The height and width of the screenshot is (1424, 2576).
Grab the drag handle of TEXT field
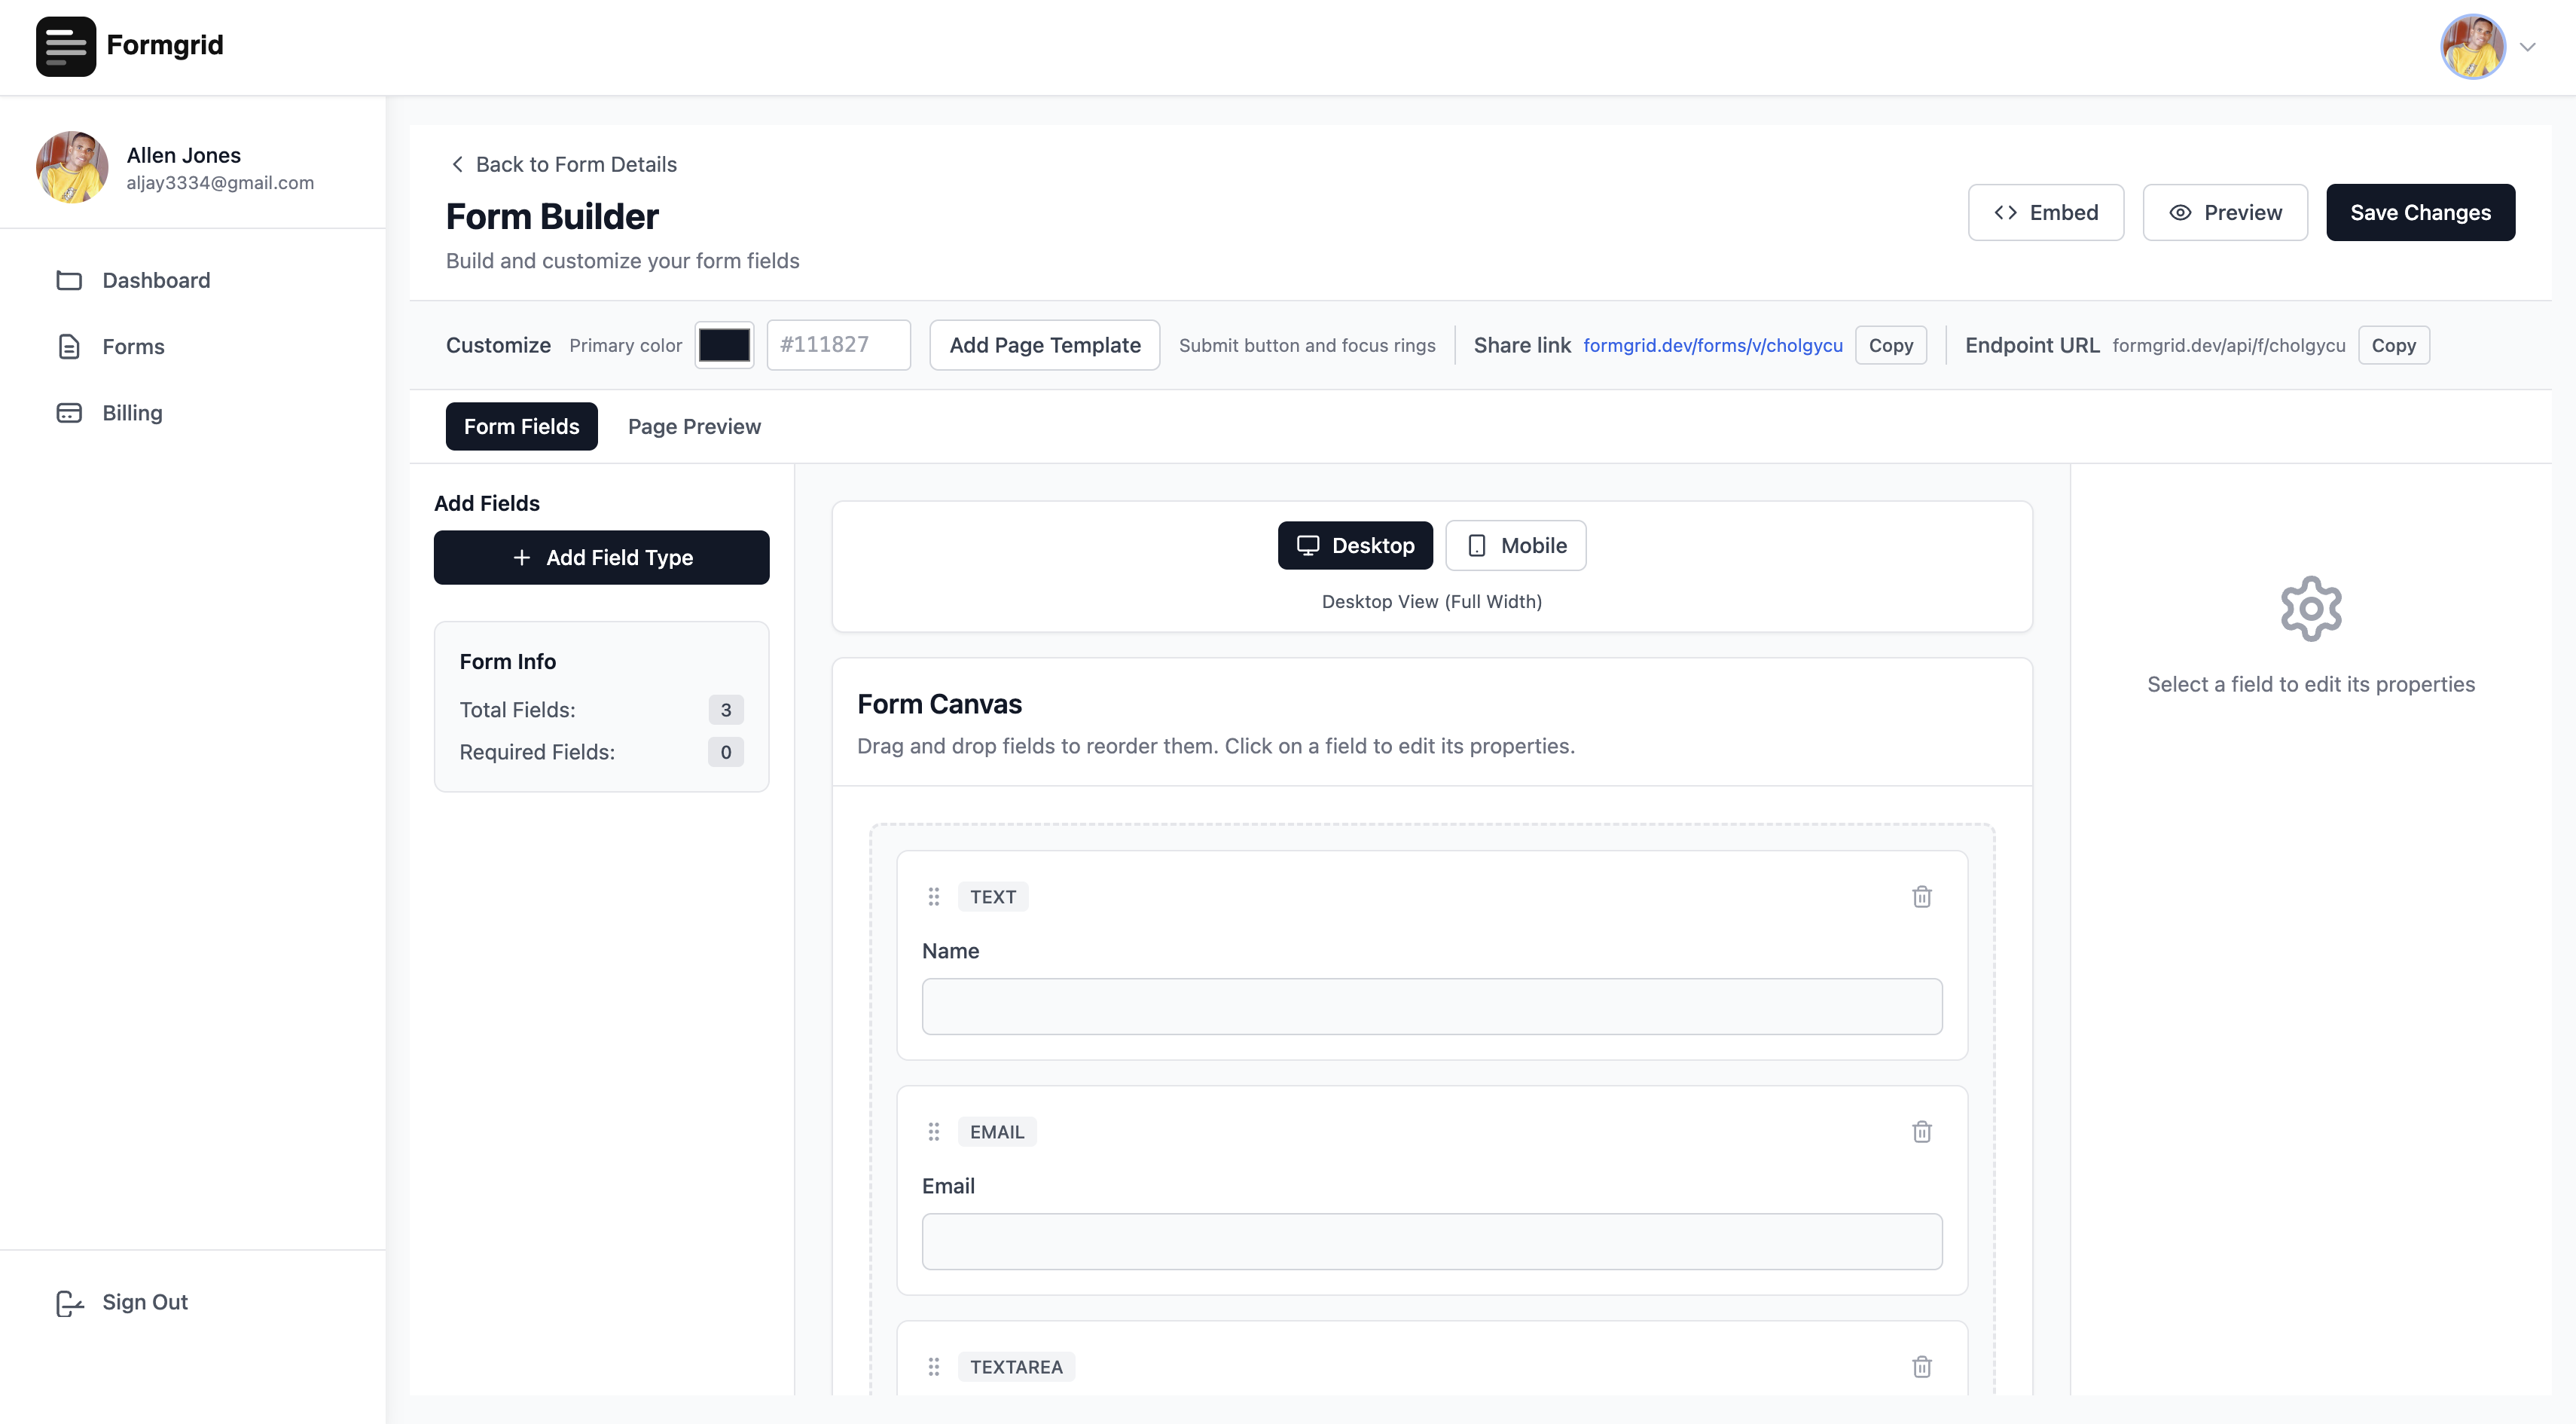[x=933, y=896]
